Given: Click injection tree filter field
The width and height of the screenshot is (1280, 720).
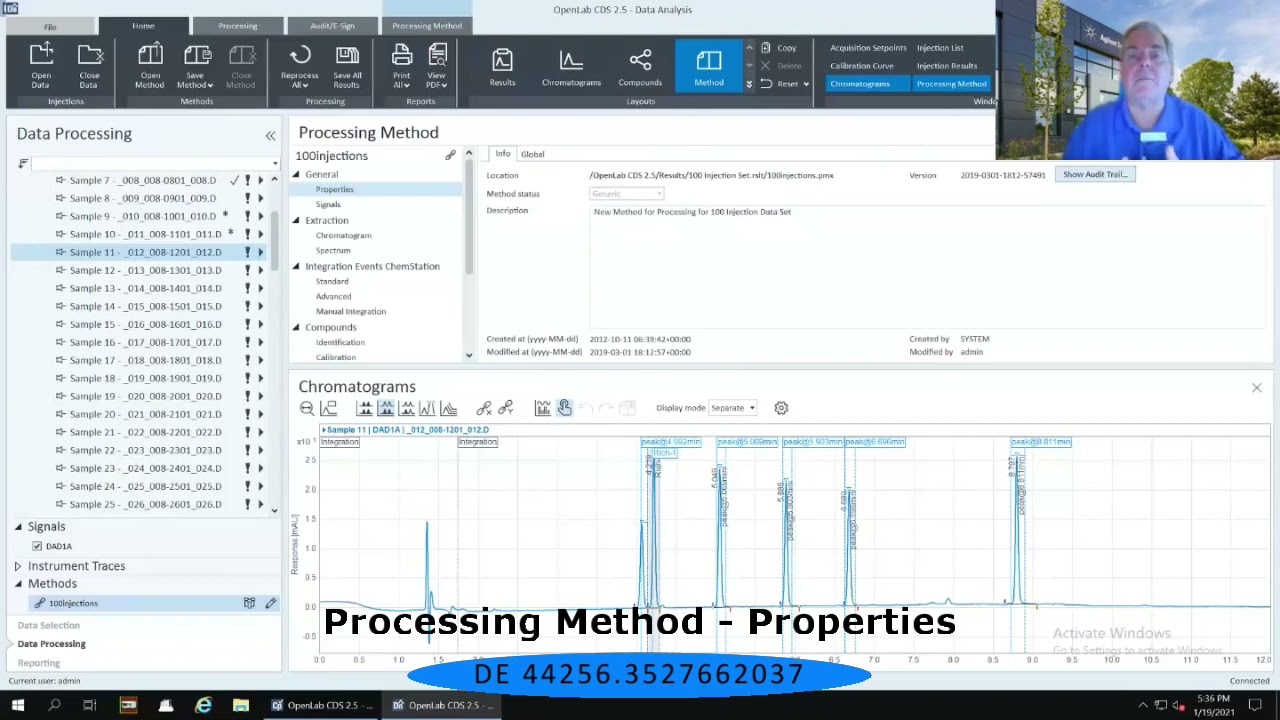Looking at the screenshot, I should tap(153, 163).
